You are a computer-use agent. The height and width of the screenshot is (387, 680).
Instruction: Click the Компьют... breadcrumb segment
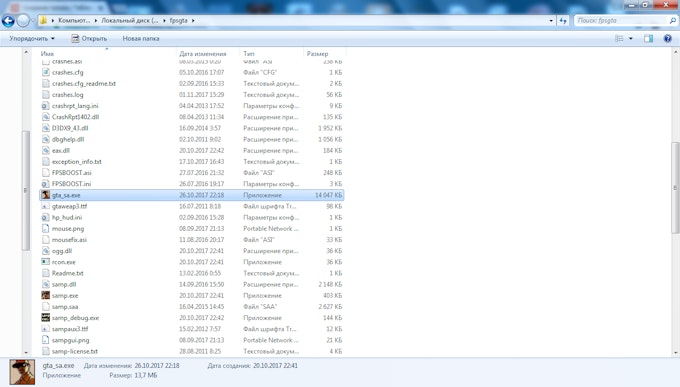tap(74, 20)
